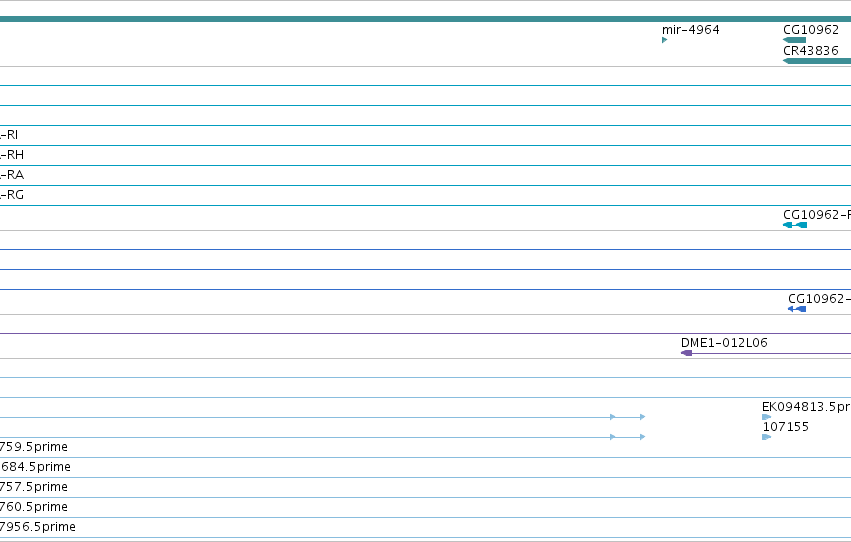Select the purple DME1-012L06 arrowhead glyph

[687, 353]
